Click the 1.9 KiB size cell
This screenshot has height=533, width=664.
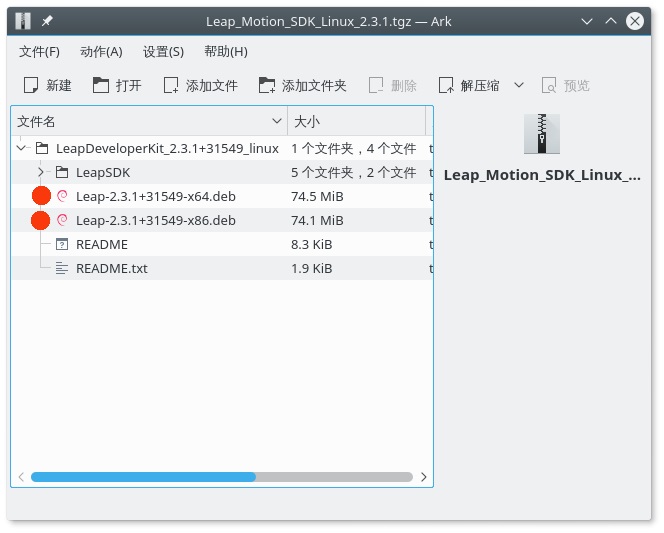point(311,268)
